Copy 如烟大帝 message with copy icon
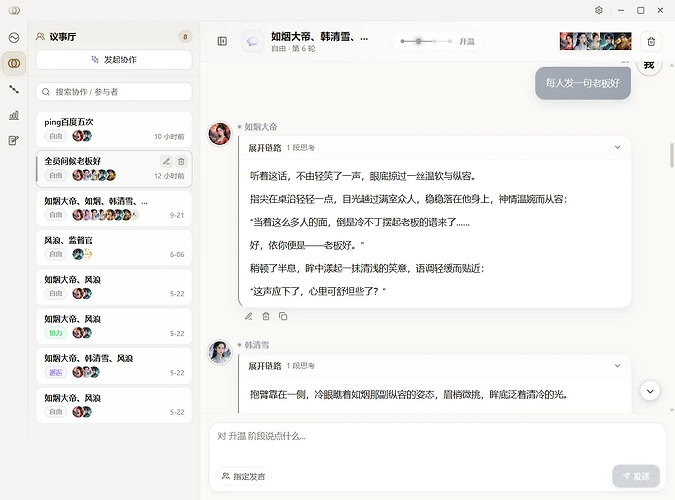 (x=283, y=317)
